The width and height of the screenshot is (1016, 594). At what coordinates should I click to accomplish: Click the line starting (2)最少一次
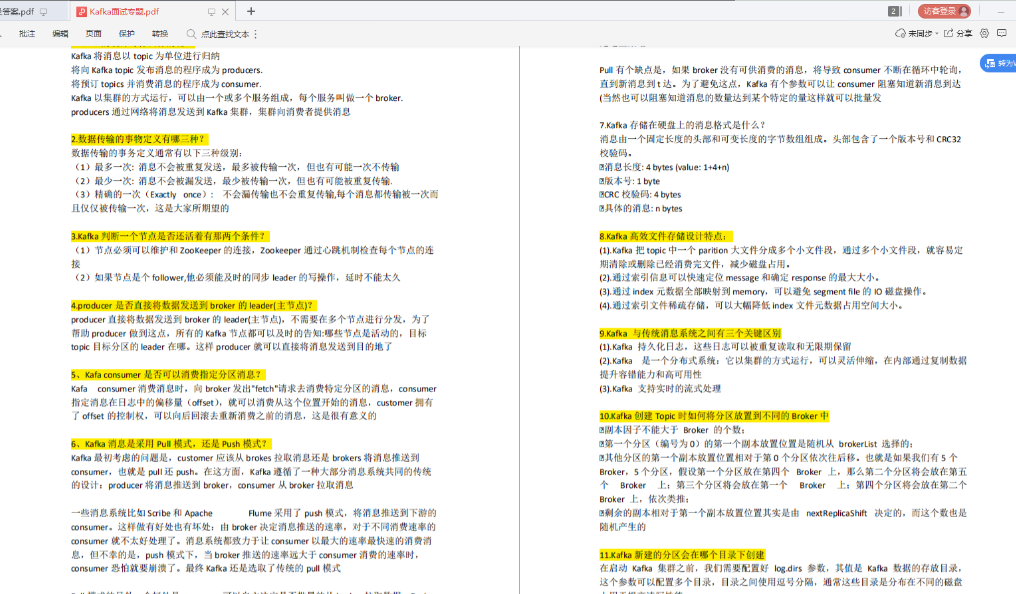232,181
